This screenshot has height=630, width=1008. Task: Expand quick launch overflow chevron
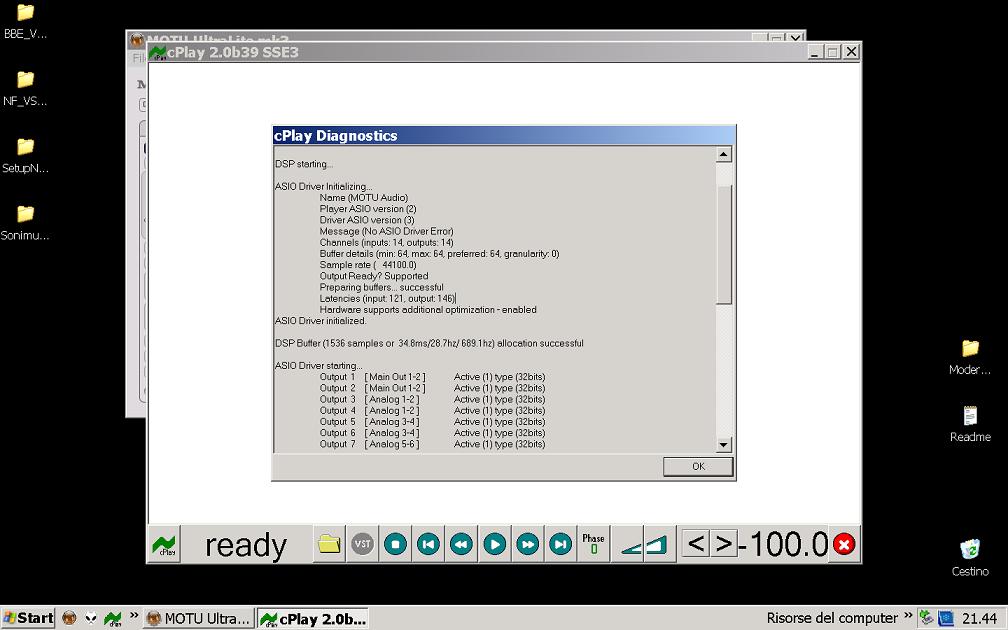134,616
